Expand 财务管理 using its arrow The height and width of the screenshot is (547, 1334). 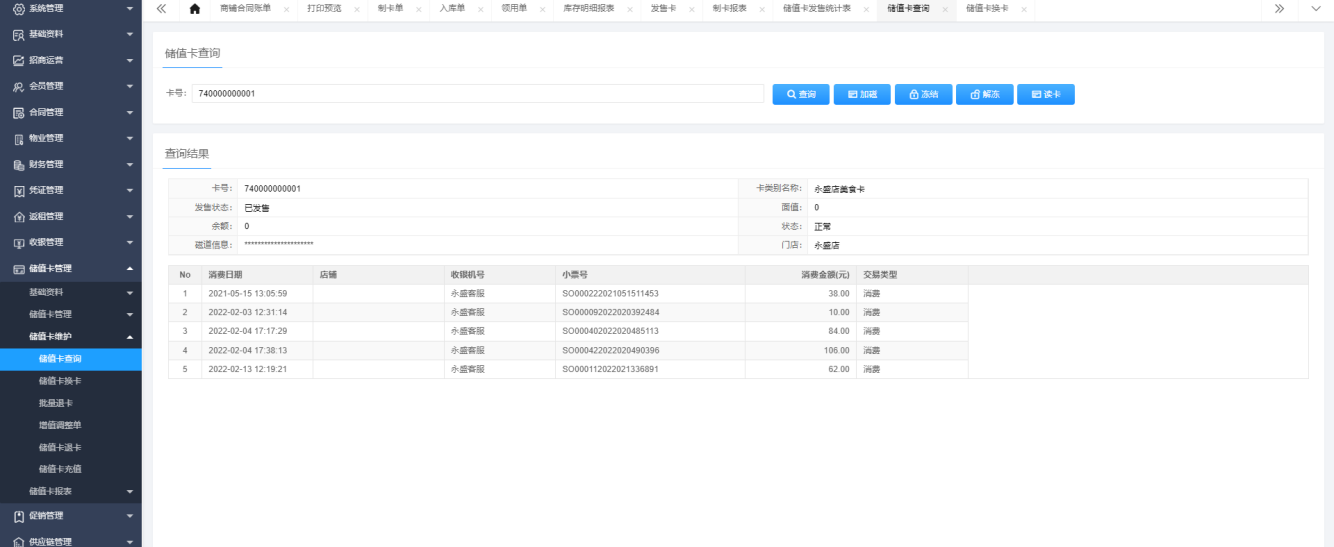130,164
